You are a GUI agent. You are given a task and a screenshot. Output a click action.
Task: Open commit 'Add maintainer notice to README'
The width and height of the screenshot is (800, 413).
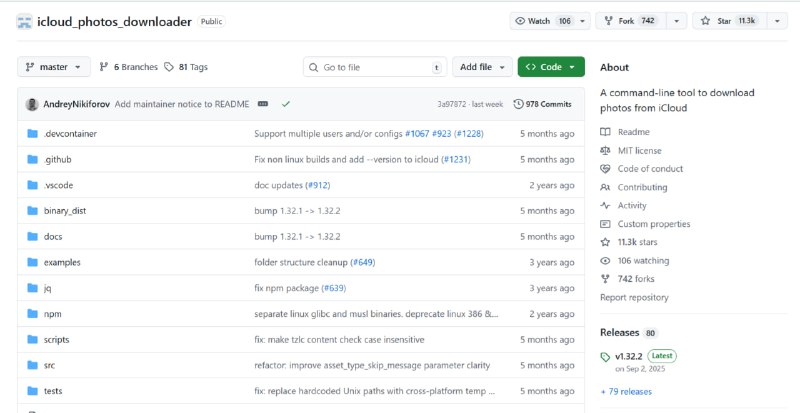182,104
